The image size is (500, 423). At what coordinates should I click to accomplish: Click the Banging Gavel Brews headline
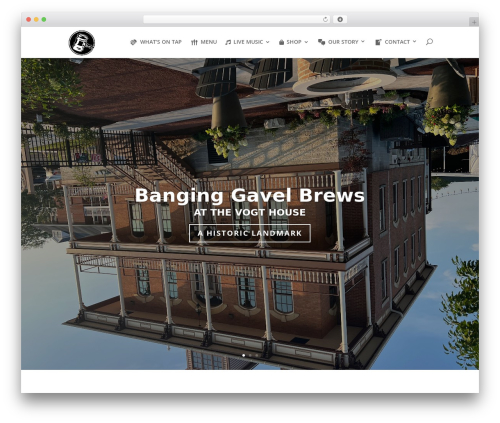(x=250, y=195)
